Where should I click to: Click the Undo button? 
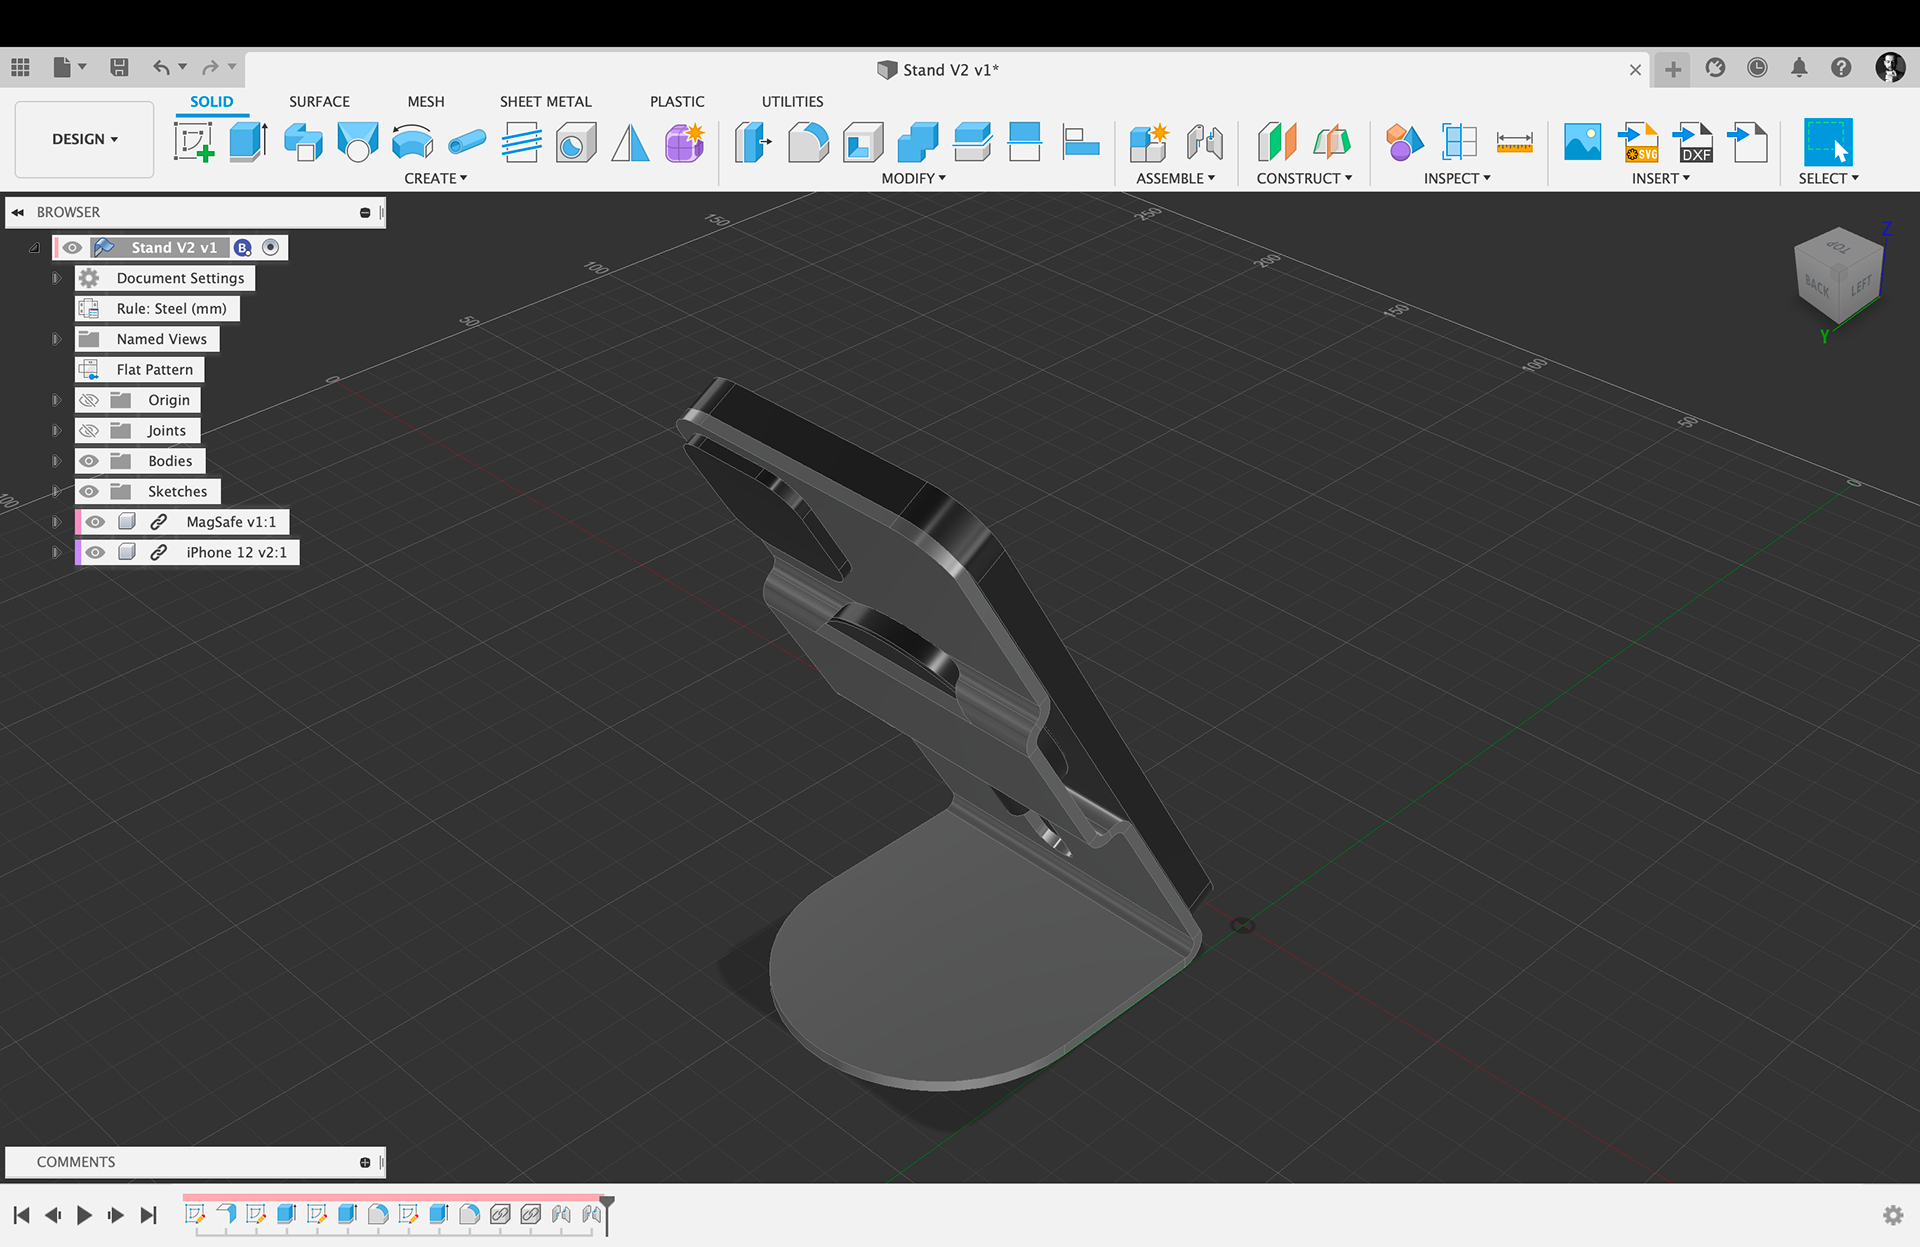tap(161, 67)
